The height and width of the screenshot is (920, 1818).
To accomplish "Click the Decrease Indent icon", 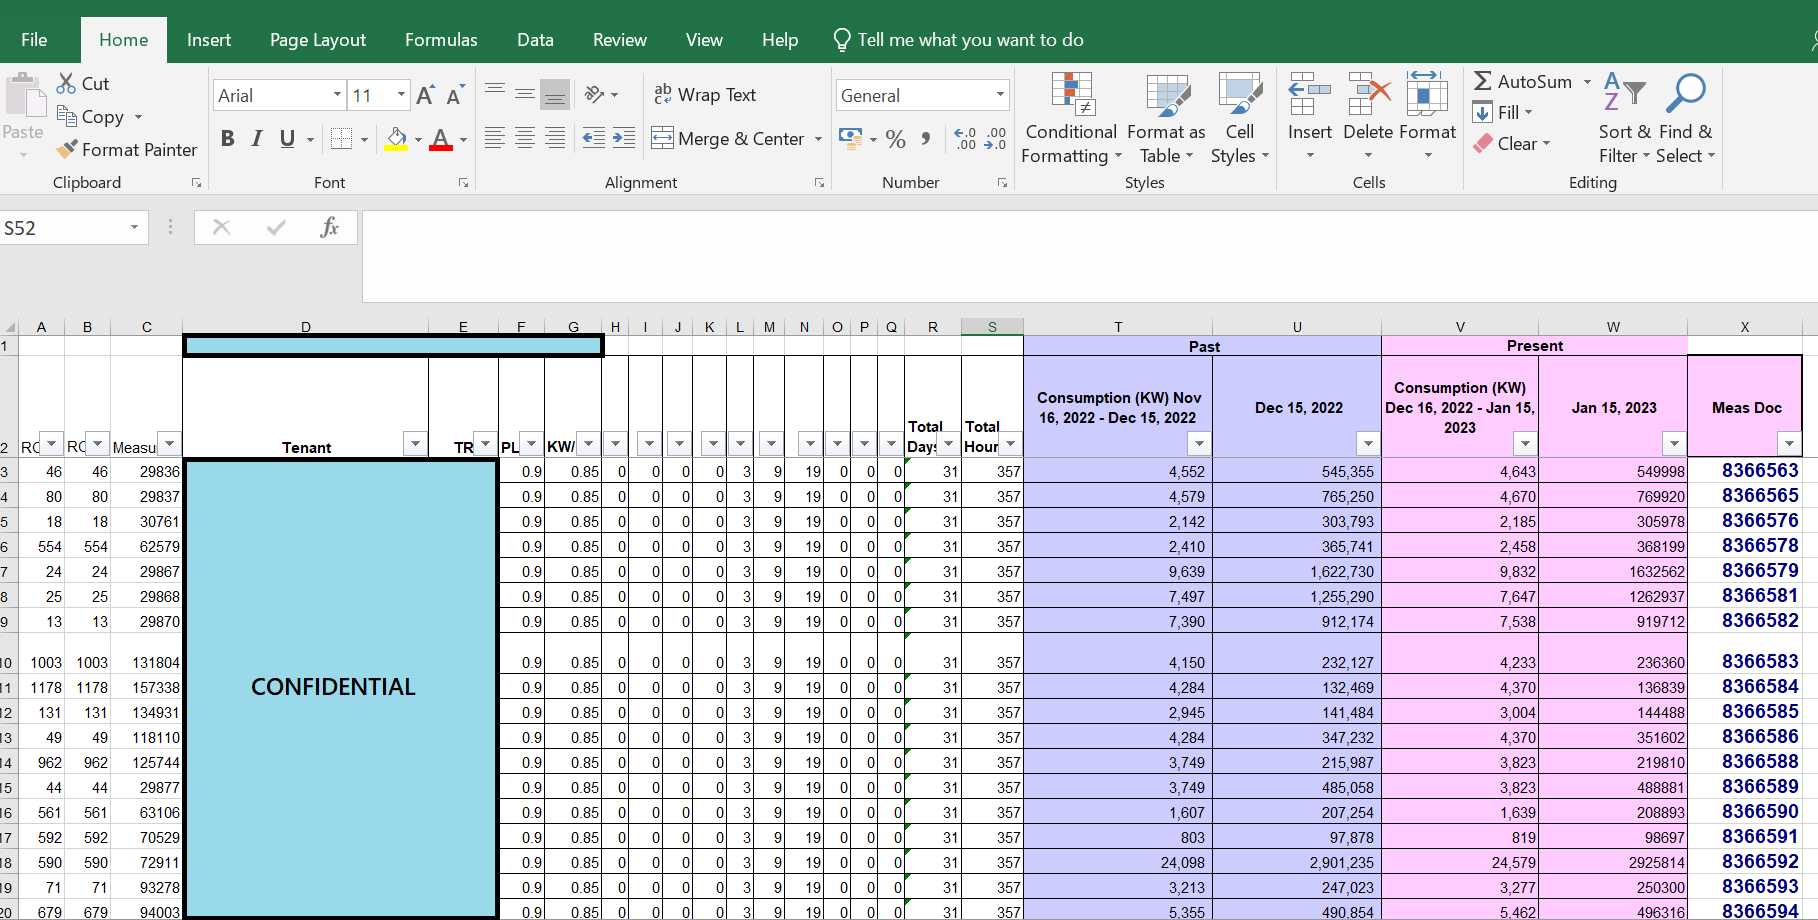I will pyautogui.click(x=593, y=138).
